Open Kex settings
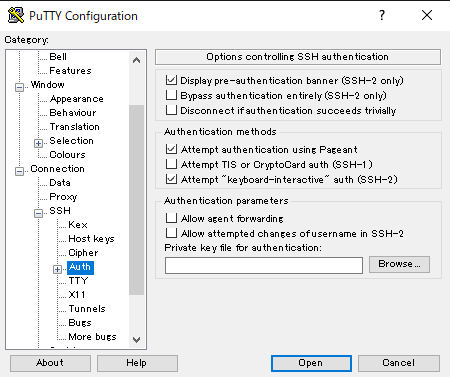 coord(78,225)
